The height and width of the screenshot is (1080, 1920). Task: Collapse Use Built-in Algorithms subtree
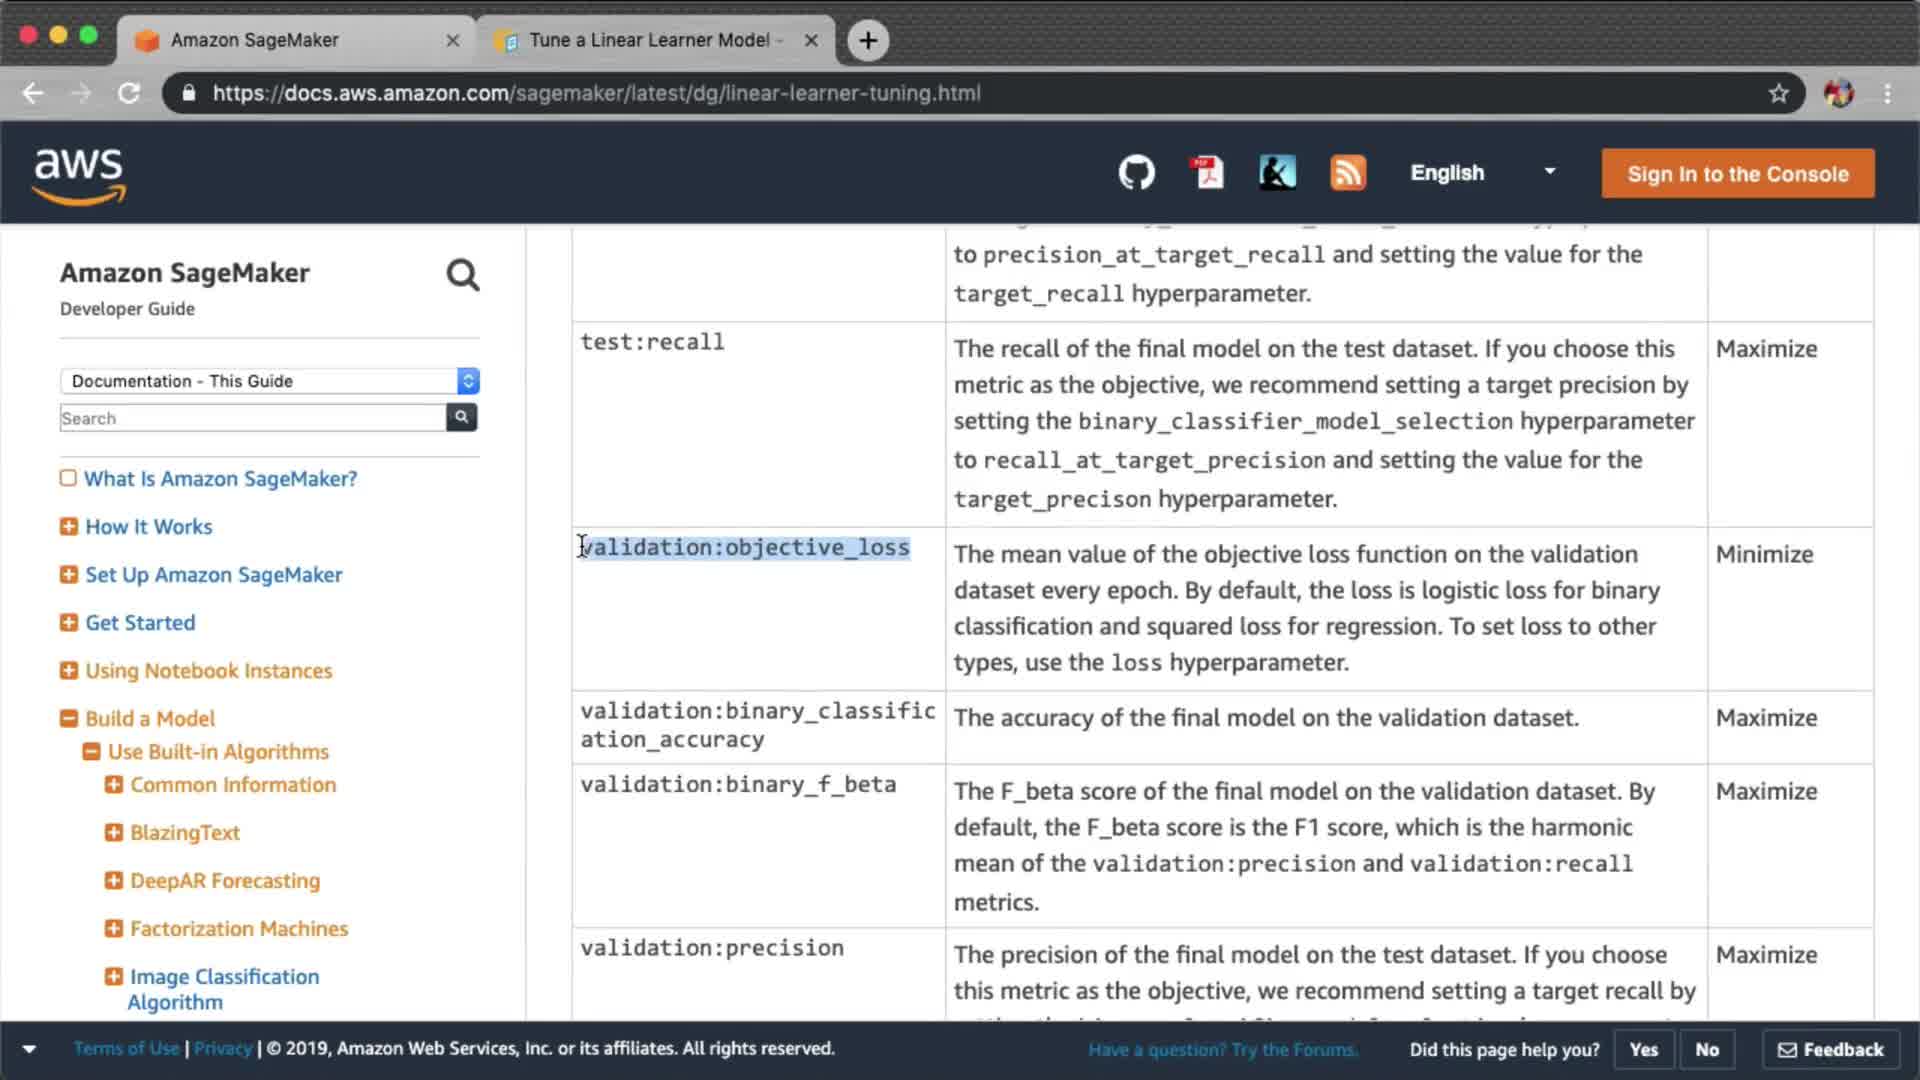[x=91, y=751]
